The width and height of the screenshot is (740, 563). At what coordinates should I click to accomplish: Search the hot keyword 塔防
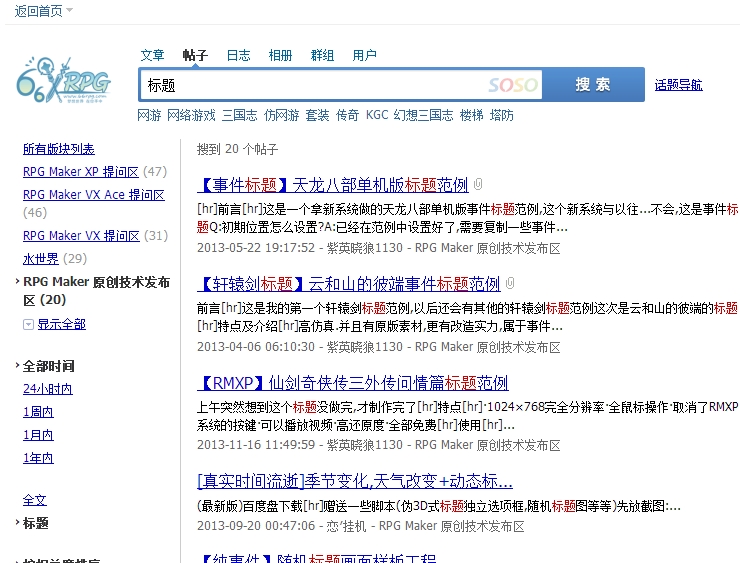click(502, 115)
